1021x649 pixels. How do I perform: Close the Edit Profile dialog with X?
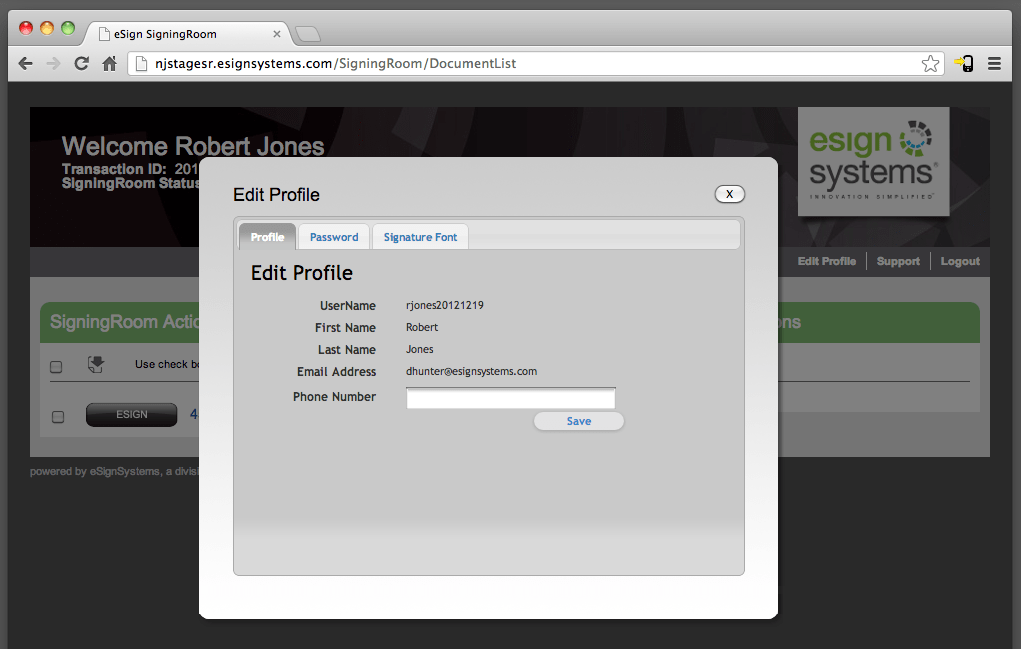point(729,194)
